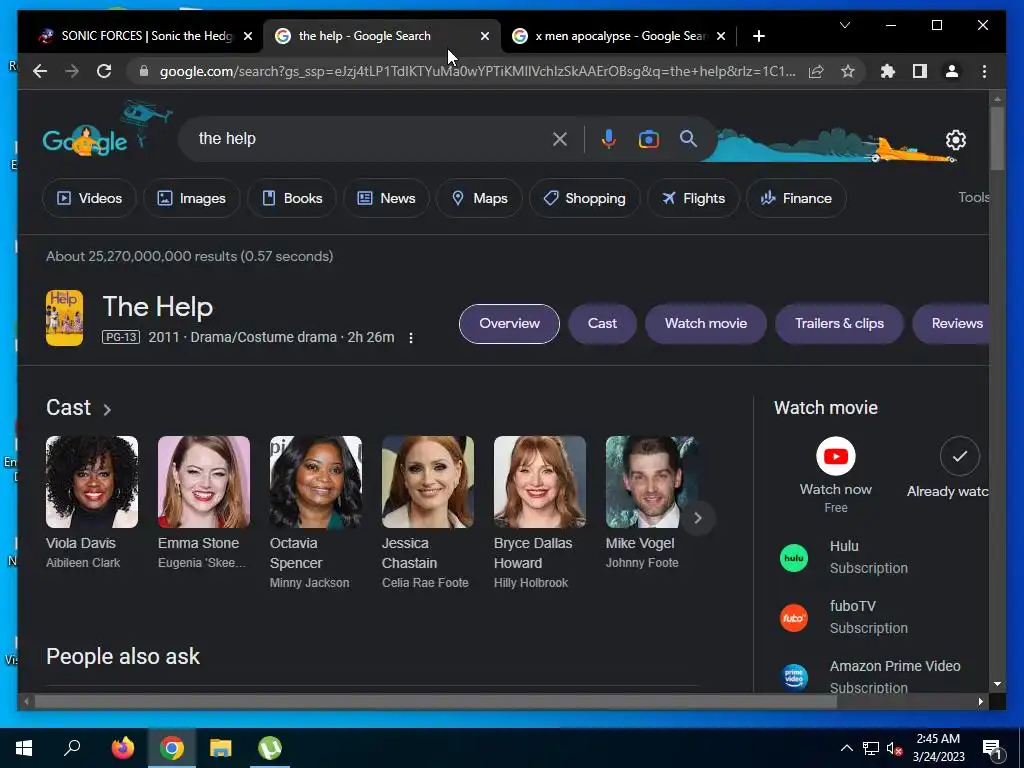Select the fuboTV subscription icon
This screenshot has height=768, width=1024.
coord(794,618)
